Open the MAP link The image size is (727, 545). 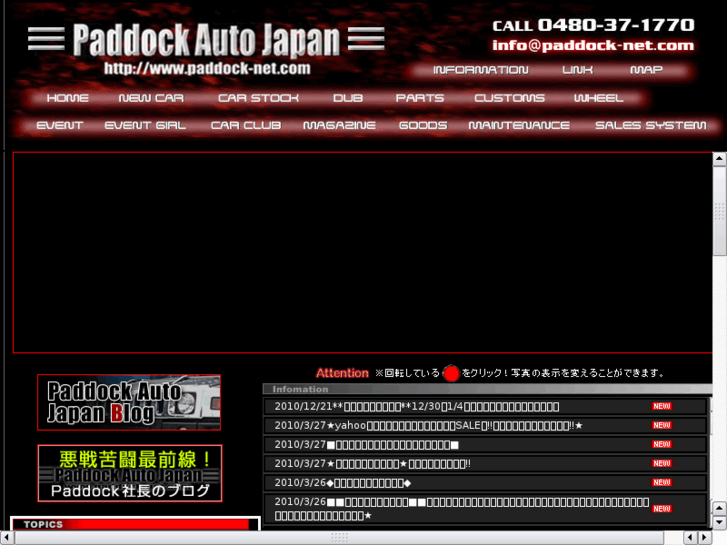[646, 70]
